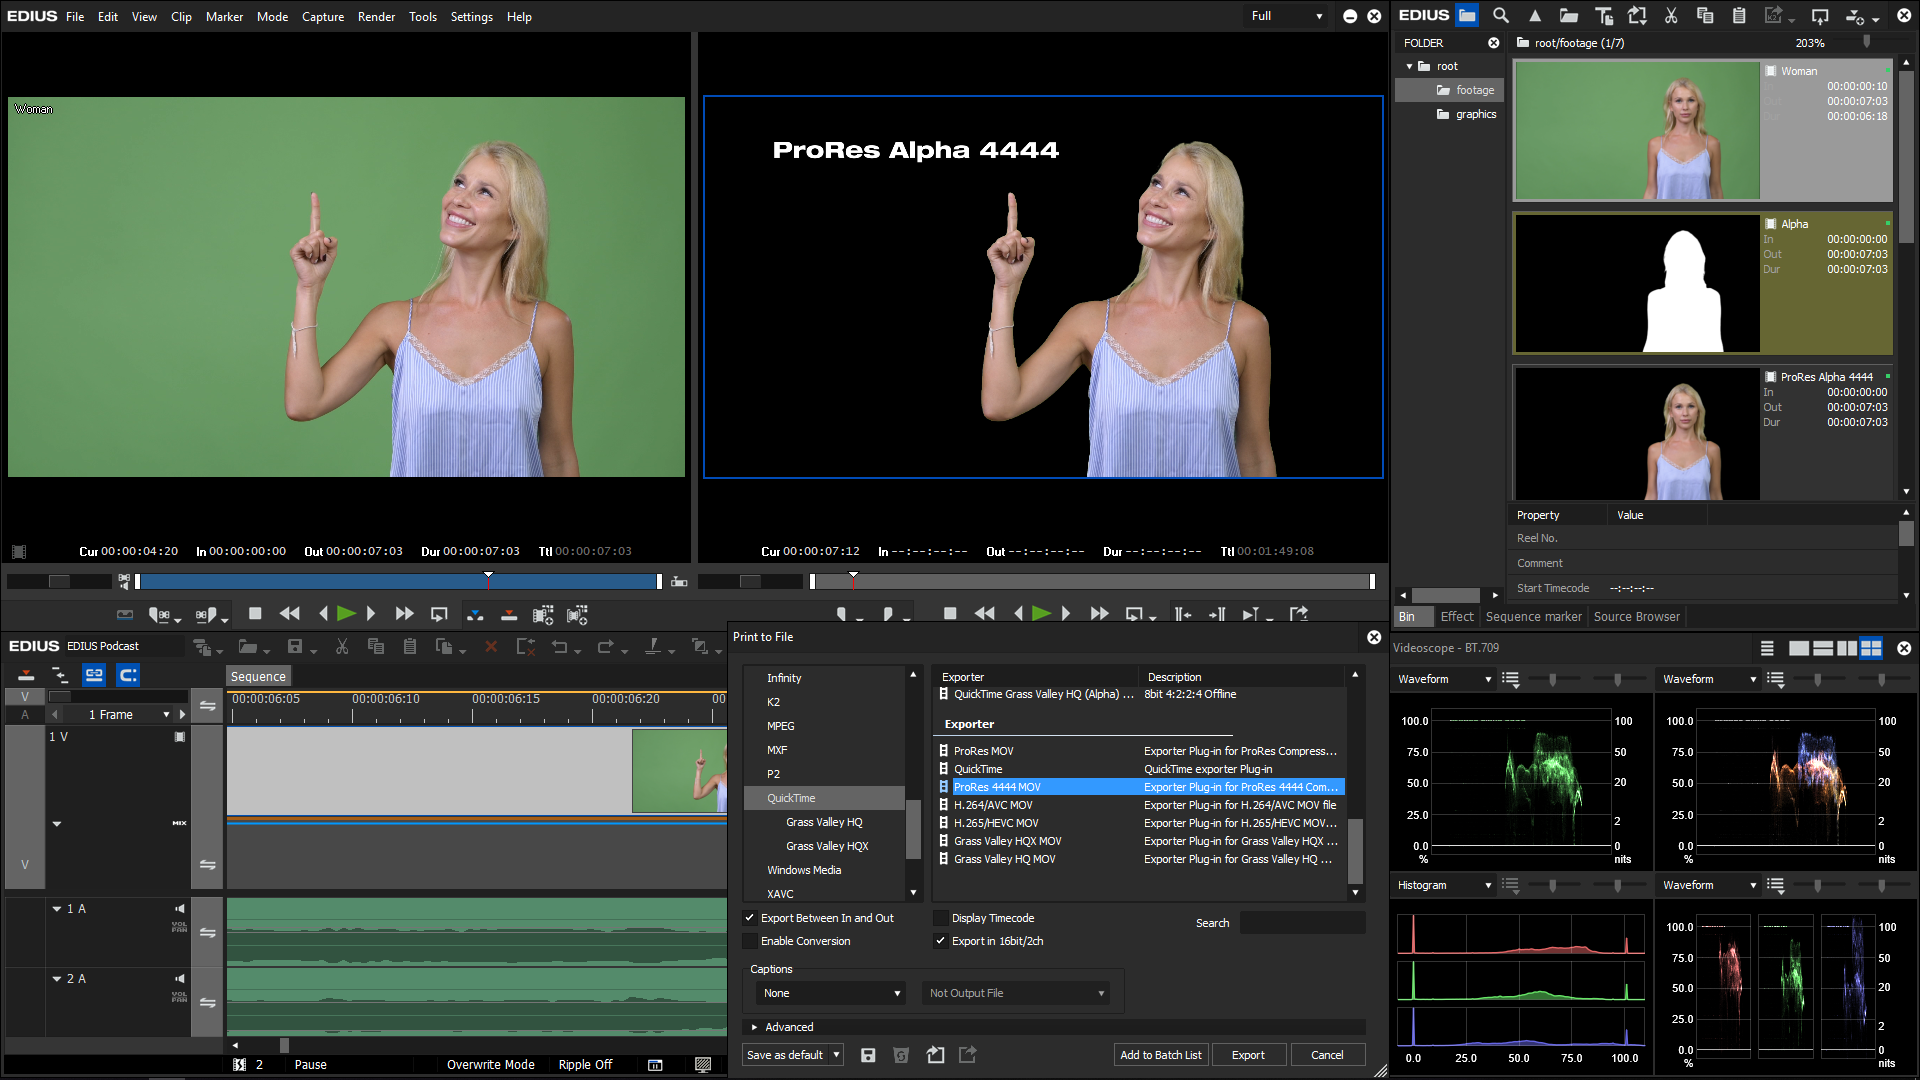Click the Player position scrub bar
This screenshot has width=1920, height=1080.
[x=398, y=581]
